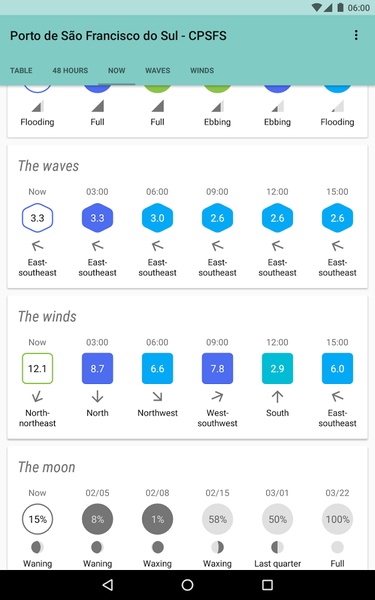
Task: Tap the 12:00 wind square showing 2.9
Action: coord(277,368)
